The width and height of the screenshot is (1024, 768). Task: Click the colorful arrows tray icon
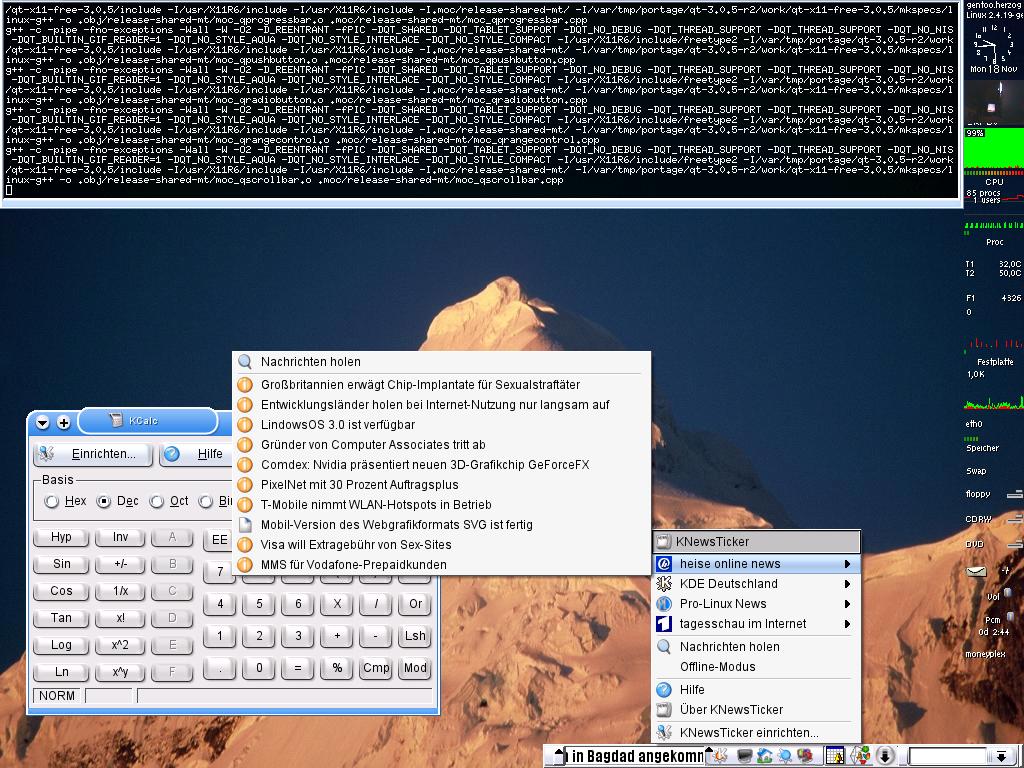861,756
